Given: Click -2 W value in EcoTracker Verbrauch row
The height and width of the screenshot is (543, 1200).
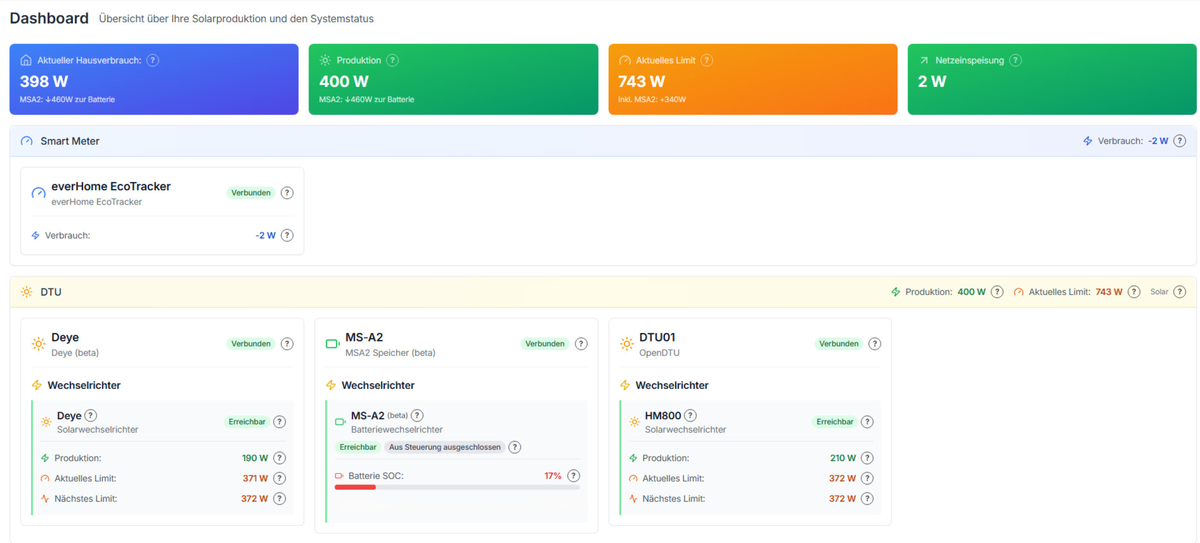Looking at the screenshot, I should (x=265, y=236).
